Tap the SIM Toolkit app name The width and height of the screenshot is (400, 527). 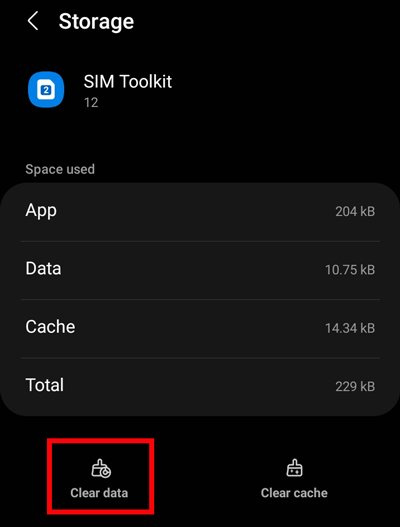(128, 81)
